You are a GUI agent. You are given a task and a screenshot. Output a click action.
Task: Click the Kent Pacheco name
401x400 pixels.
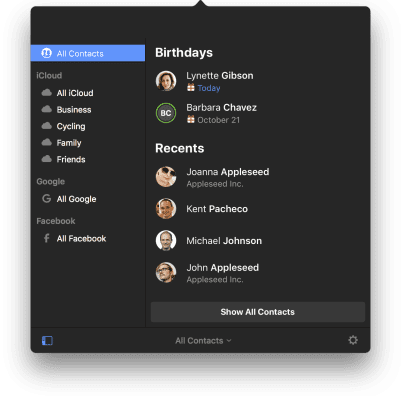[x=217, y=209]
